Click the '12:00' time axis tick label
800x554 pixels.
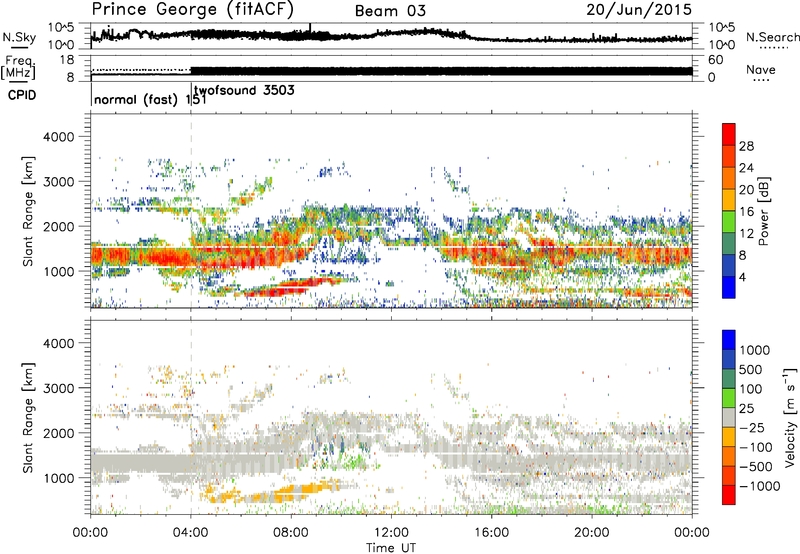tap(391, 533)
